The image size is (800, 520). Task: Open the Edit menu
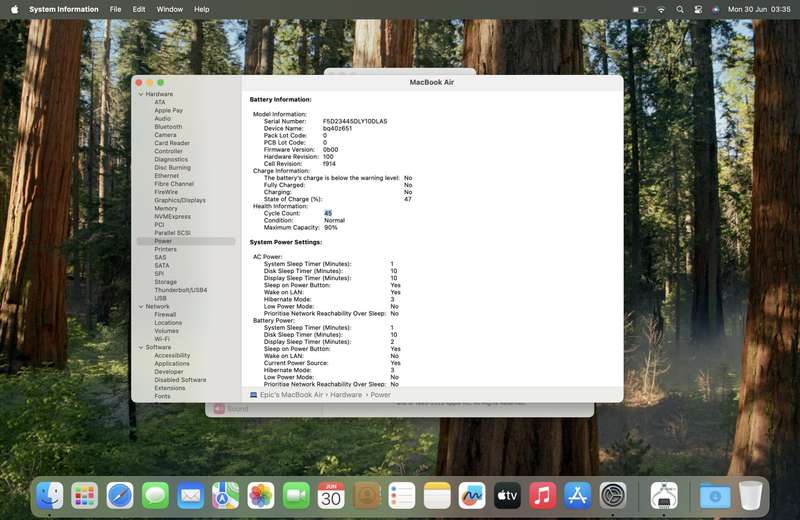(x=139, y=9)
